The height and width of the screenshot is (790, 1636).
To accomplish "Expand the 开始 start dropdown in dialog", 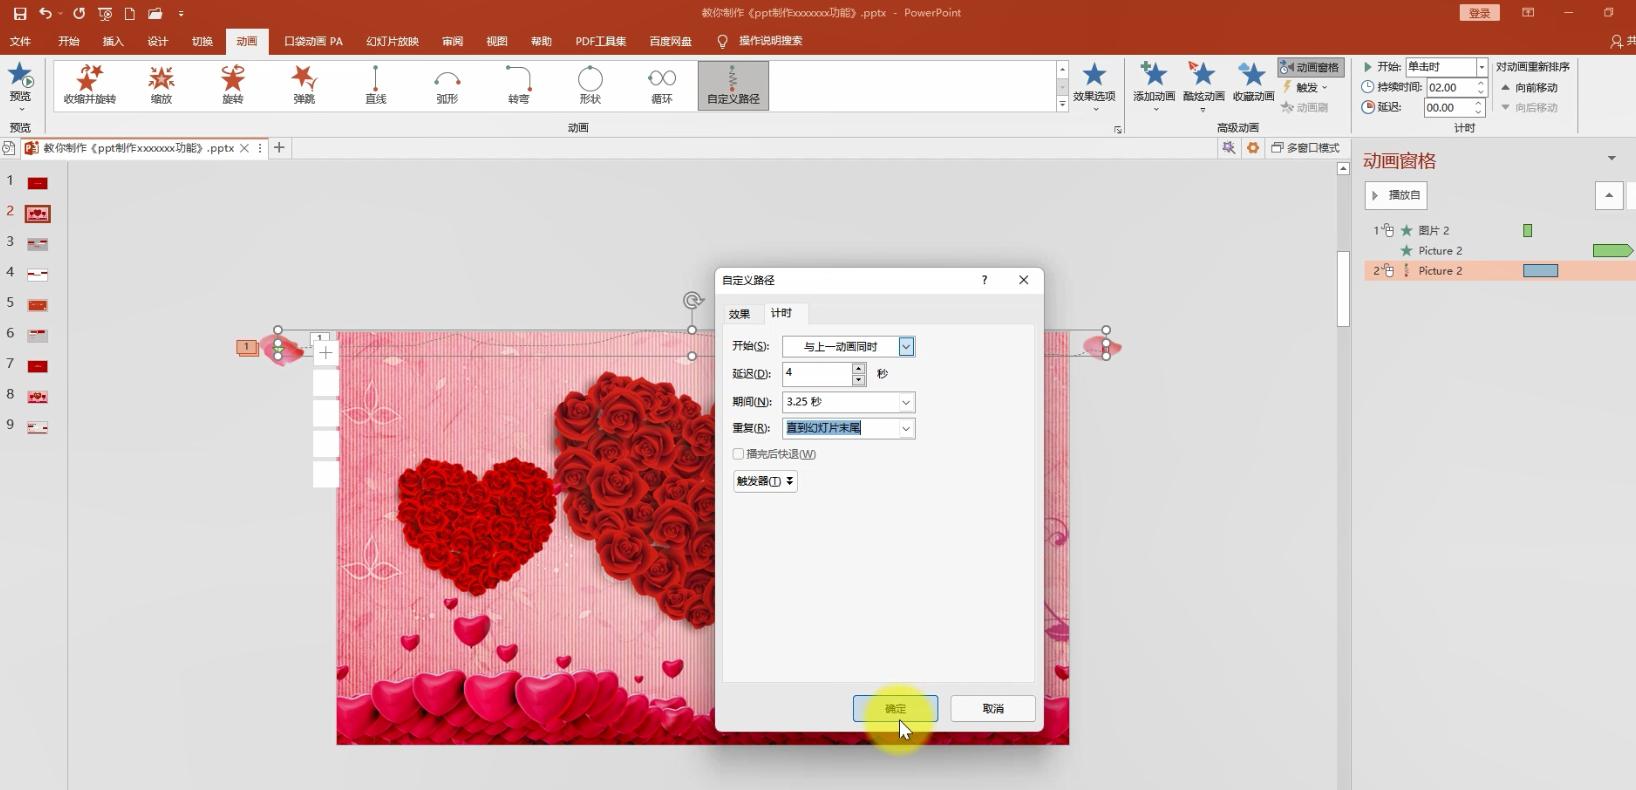I will coord(906,346).
